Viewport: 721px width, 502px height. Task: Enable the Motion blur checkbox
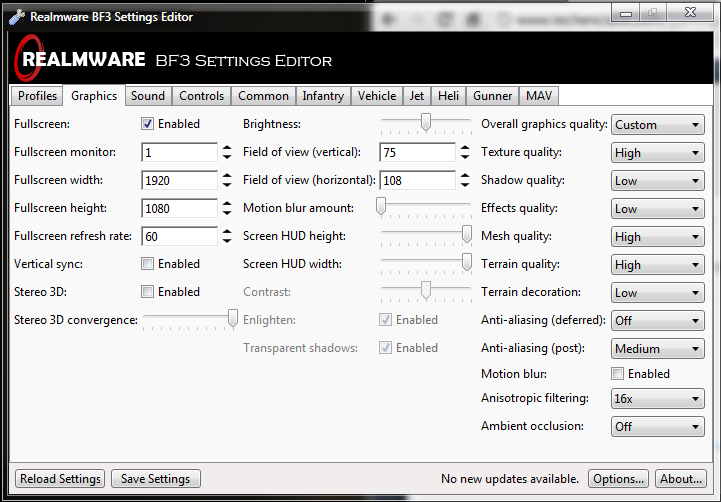point(618,373)
